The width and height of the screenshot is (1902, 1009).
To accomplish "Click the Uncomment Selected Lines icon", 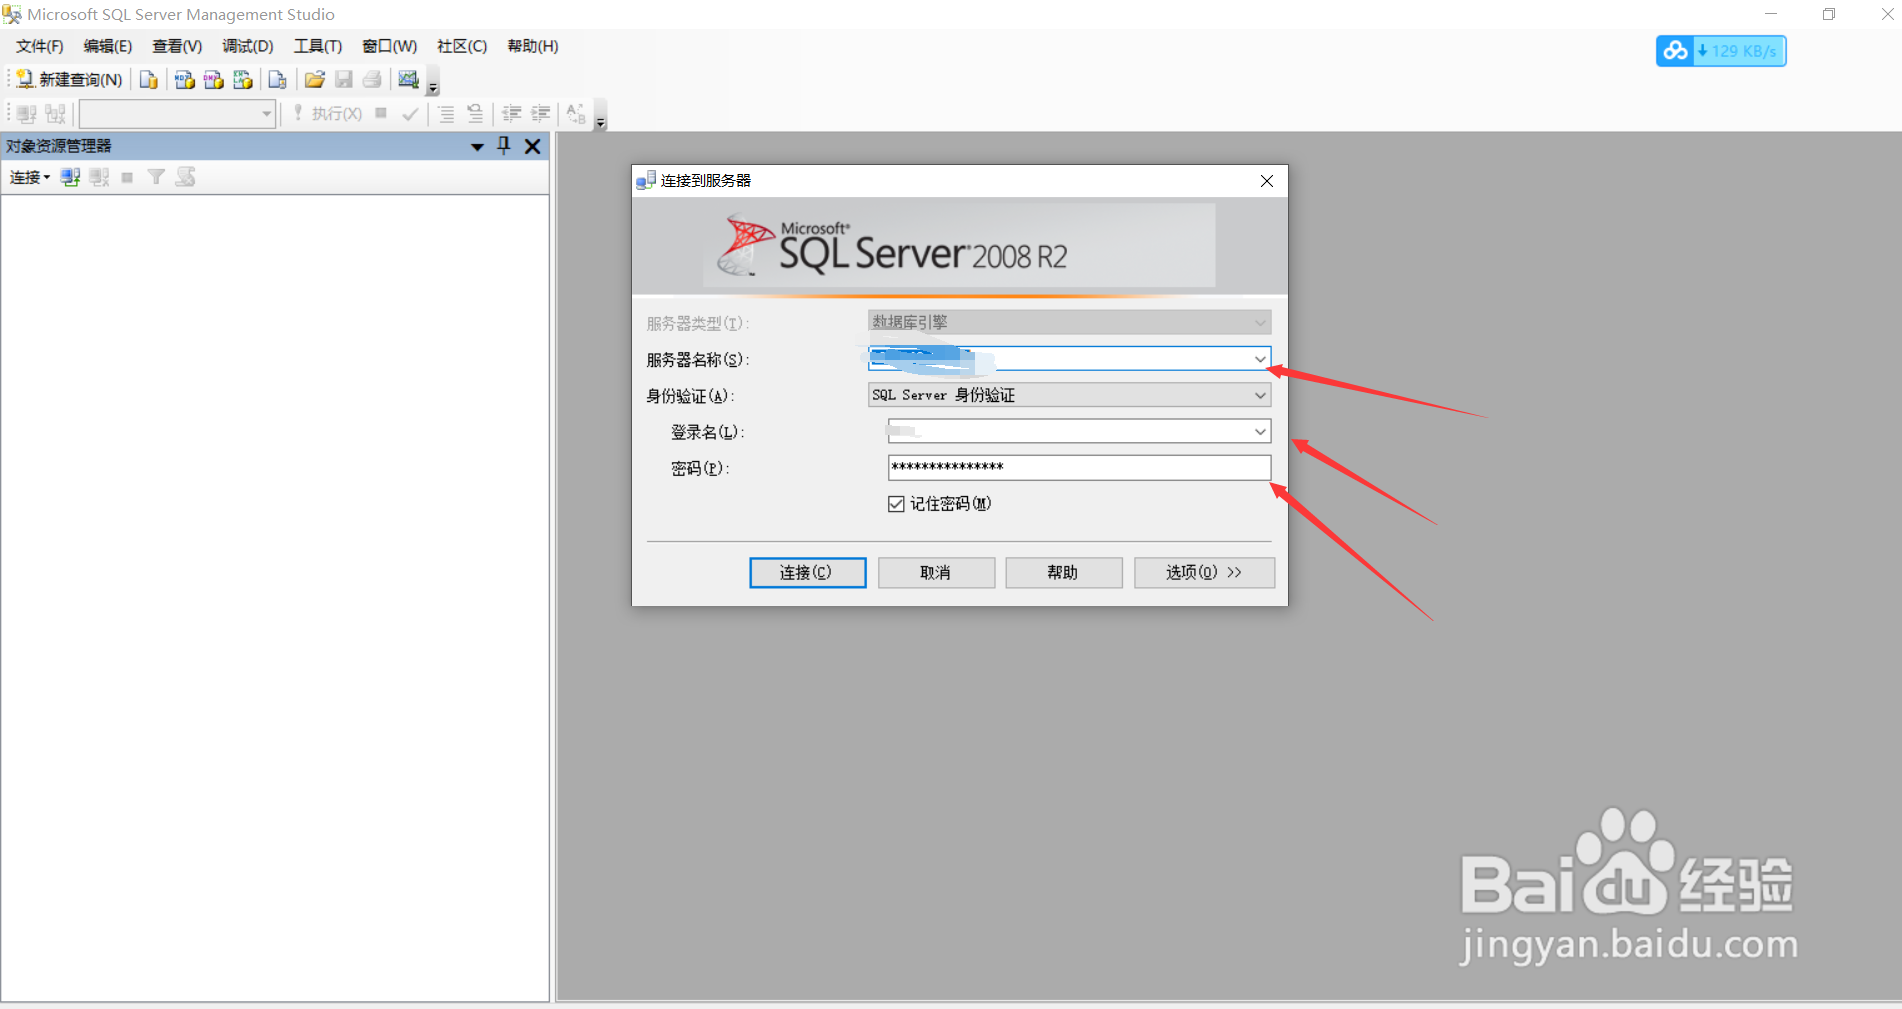I will pos(475,114).
